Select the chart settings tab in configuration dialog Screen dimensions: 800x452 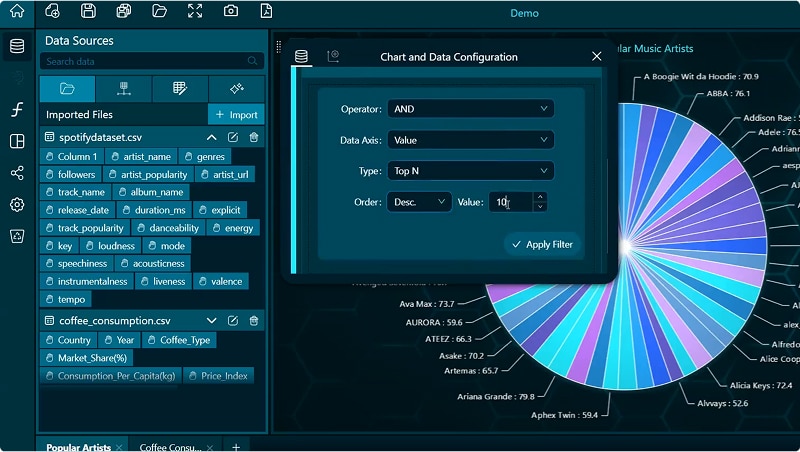[x=333, y=57]
